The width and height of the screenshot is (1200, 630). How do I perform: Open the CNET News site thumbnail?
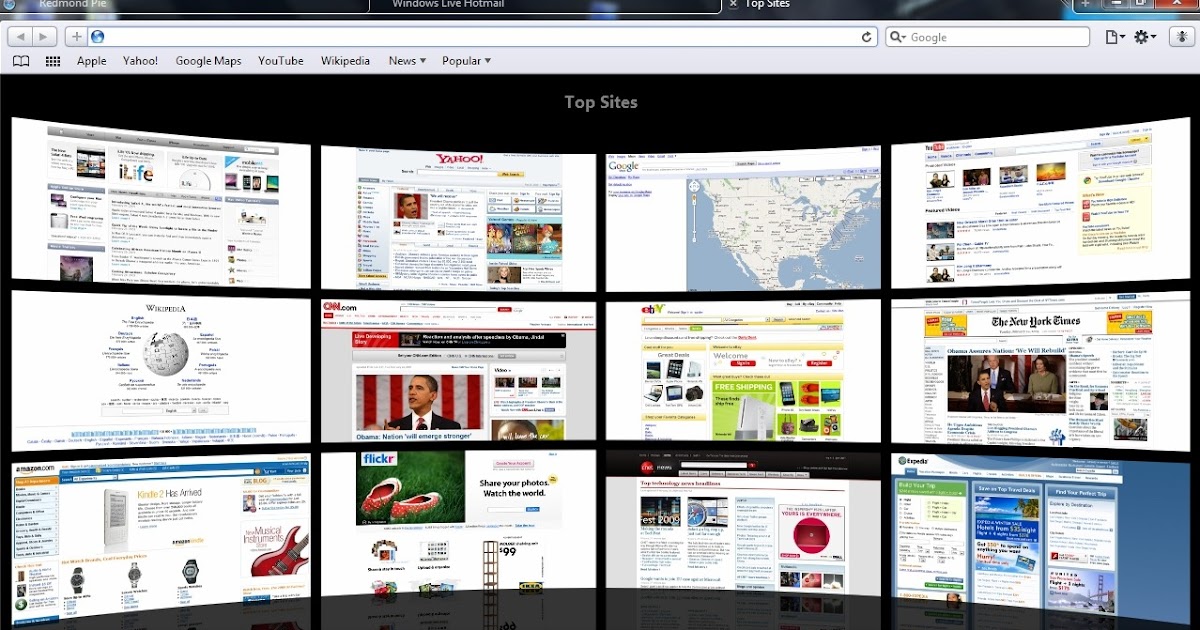(743, 523)
